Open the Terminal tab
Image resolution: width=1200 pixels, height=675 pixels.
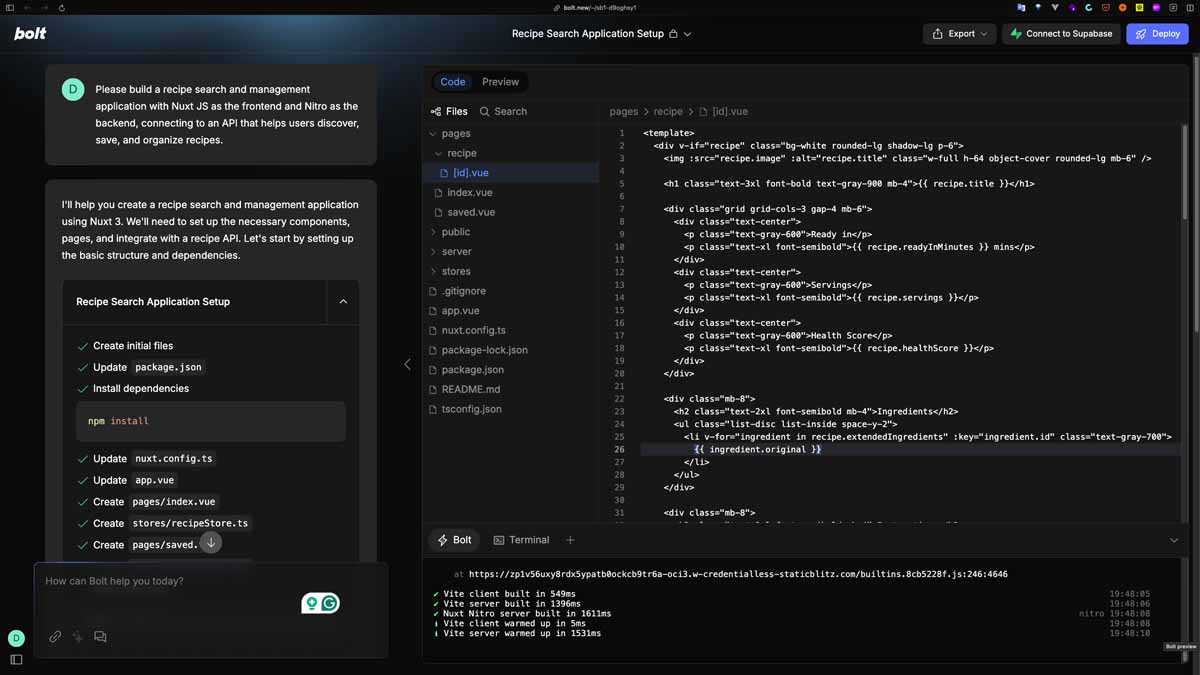point(521,540)
